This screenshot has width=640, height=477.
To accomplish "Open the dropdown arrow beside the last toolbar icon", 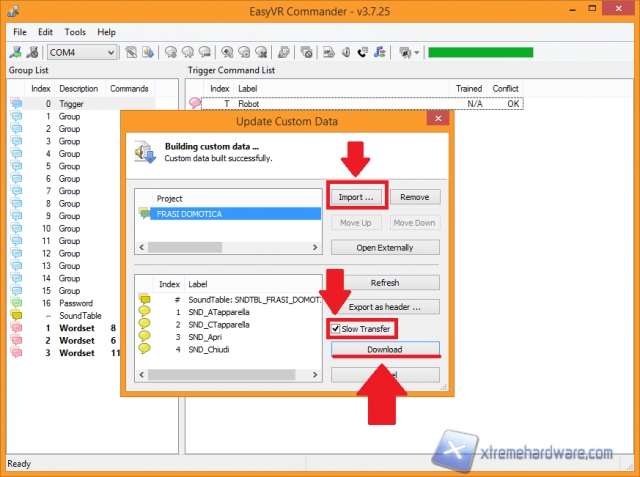I will coord(417,52).
